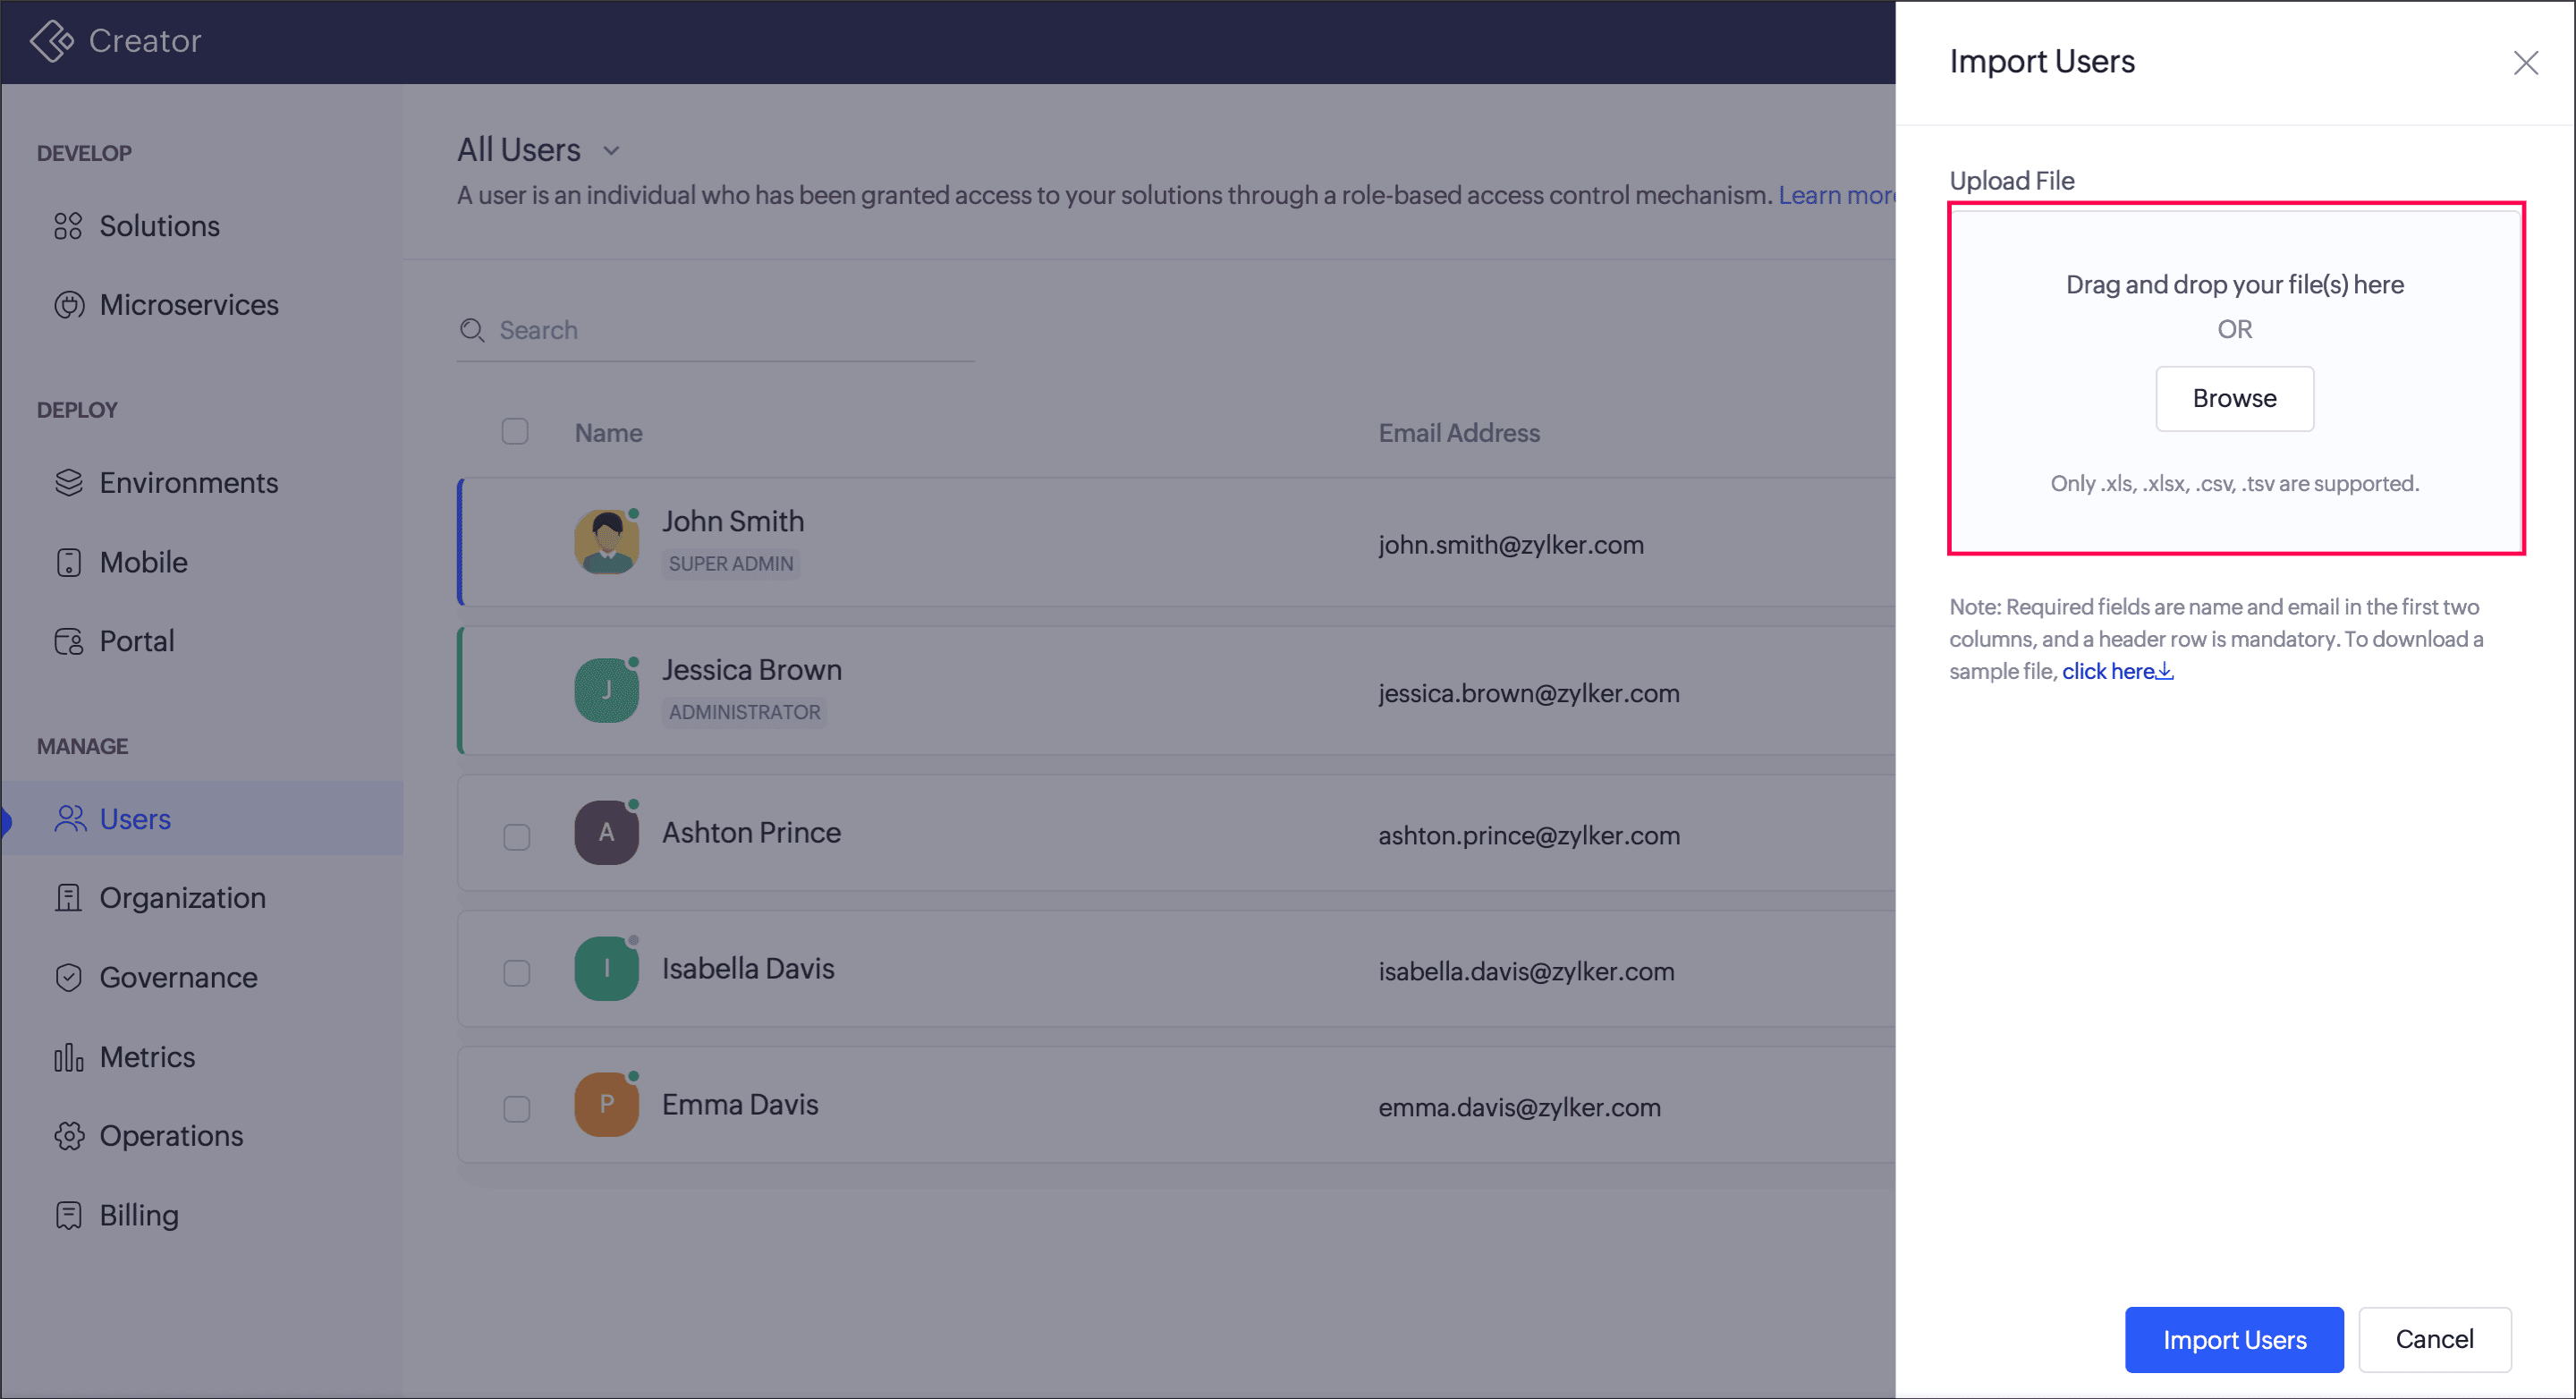
Task: Click the blue Import Users button
Action: [2234, 1339]
